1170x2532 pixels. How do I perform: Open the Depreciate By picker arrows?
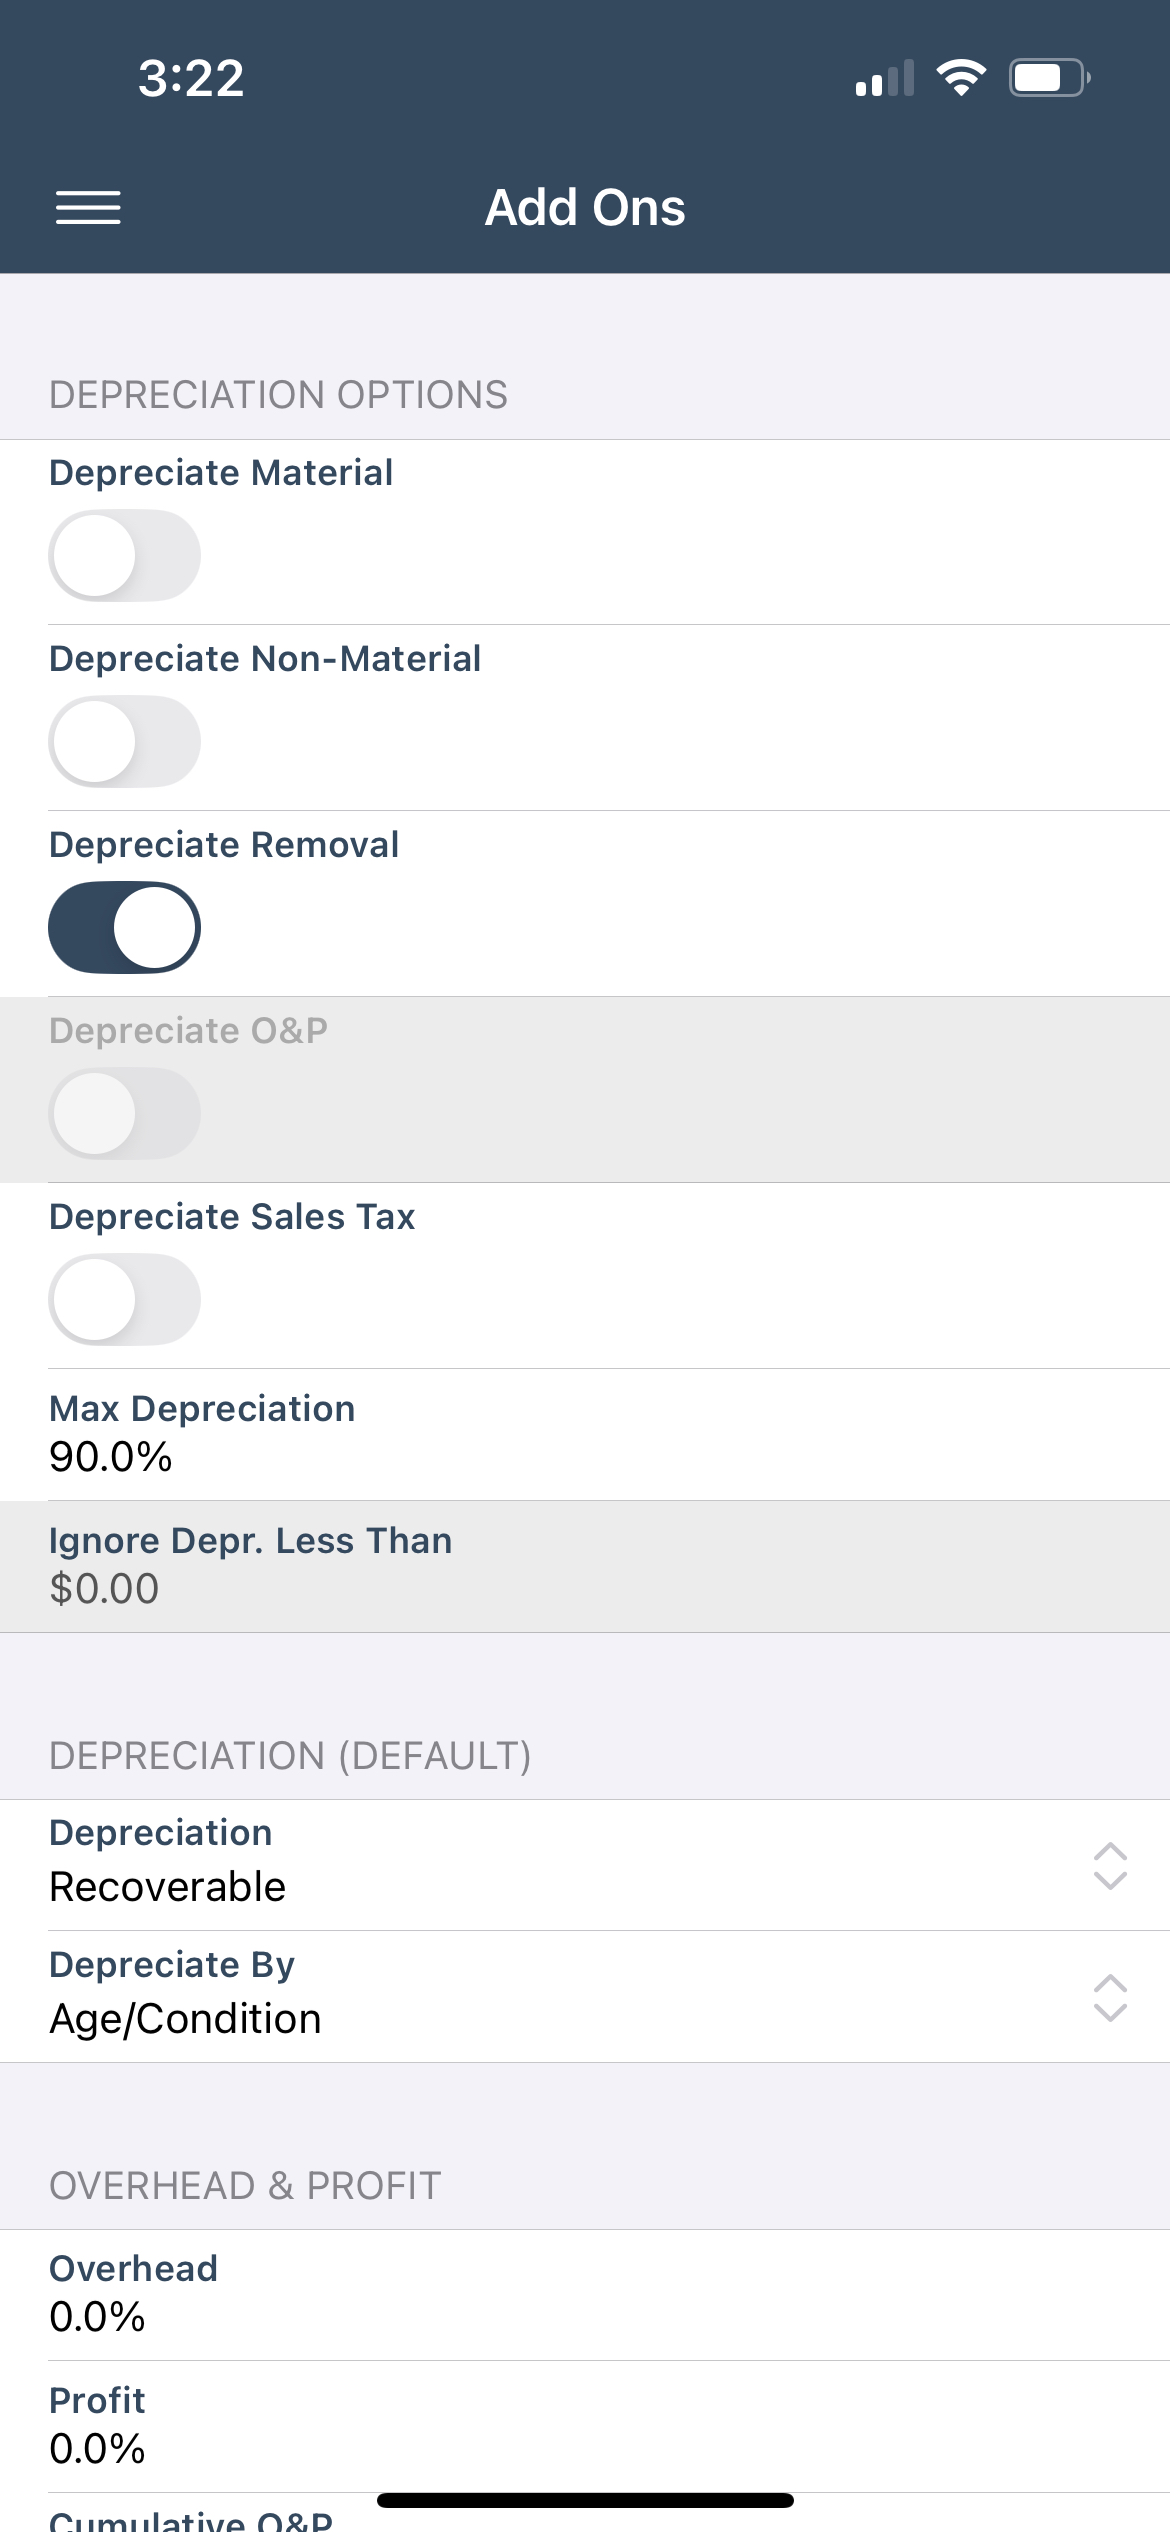coord(1110,1998)
